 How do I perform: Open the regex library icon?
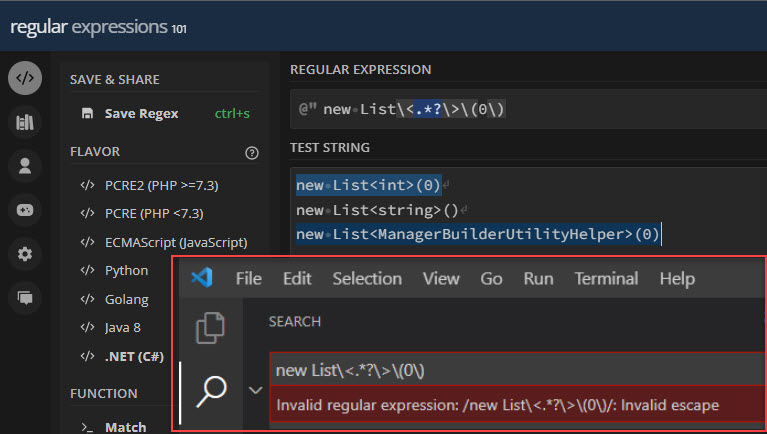tap(25, 122)
